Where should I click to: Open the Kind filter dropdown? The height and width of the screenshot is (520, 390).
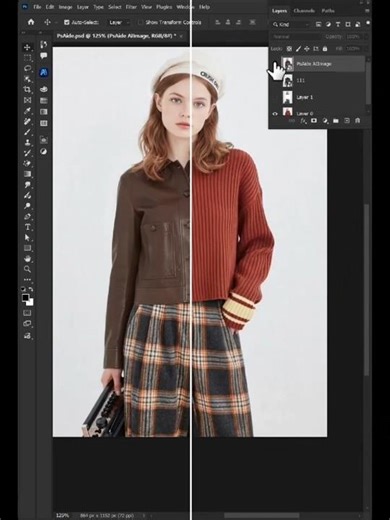pos(292,24)
